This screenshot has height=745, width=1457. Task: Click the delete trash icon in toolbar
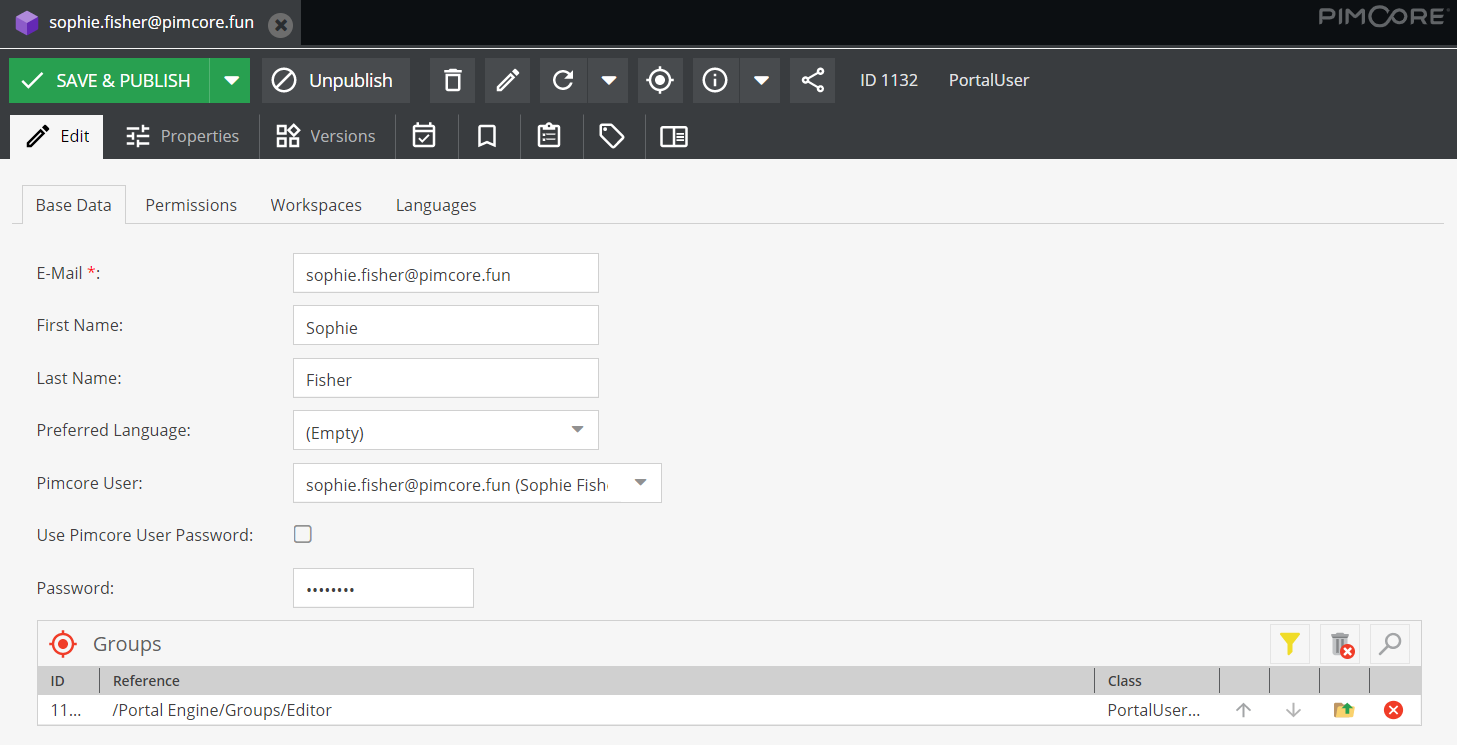453,80
